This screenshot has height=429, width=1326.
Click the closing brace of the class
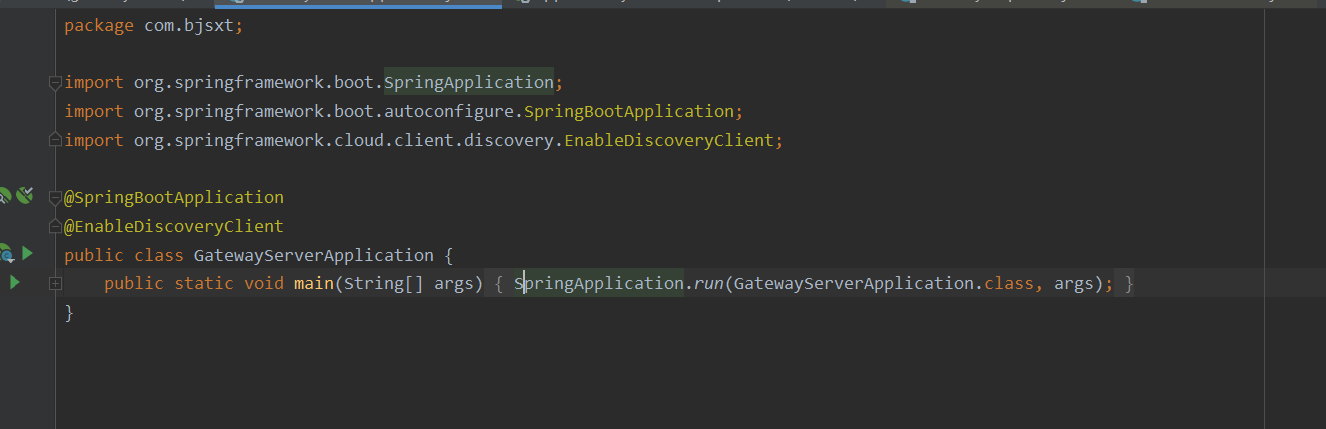point(69,313)
